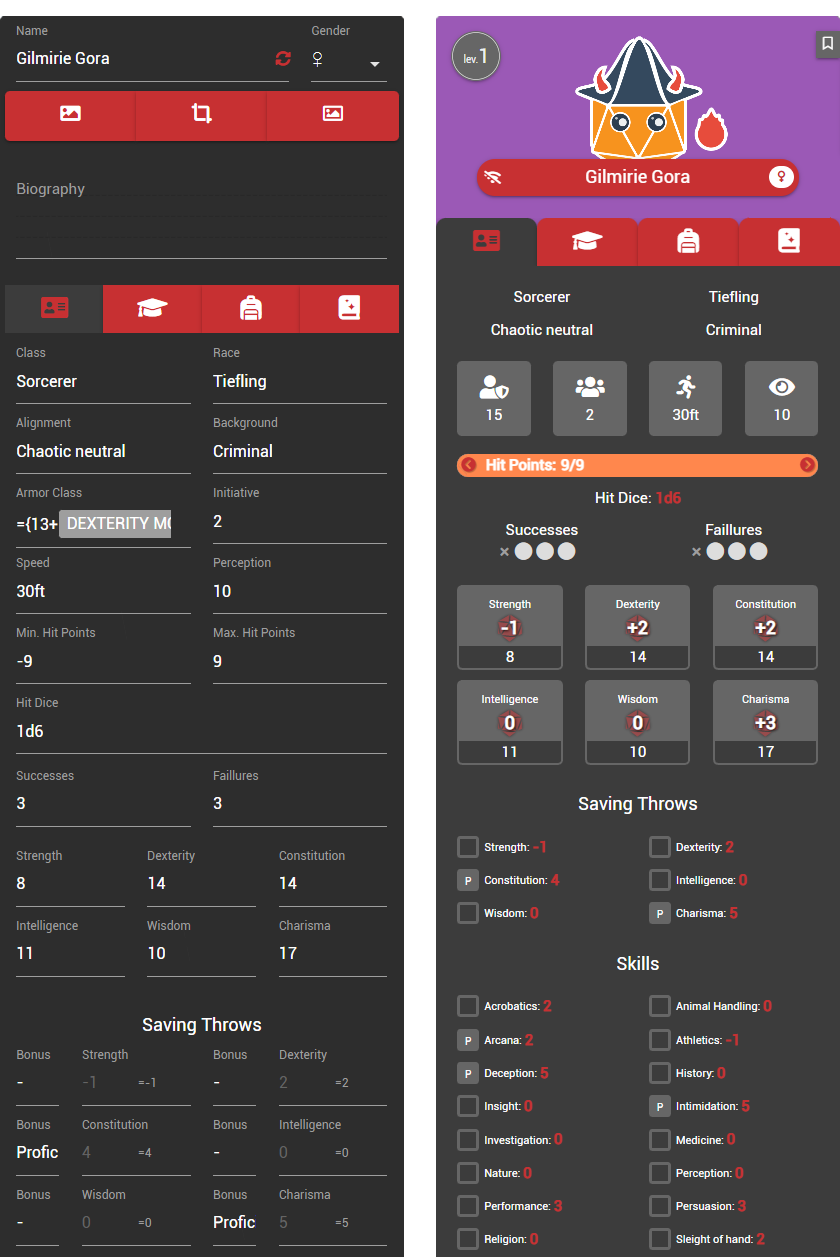Check the Acrobatics skill checkbox
840x1257 pixels.
(468, 1006)
